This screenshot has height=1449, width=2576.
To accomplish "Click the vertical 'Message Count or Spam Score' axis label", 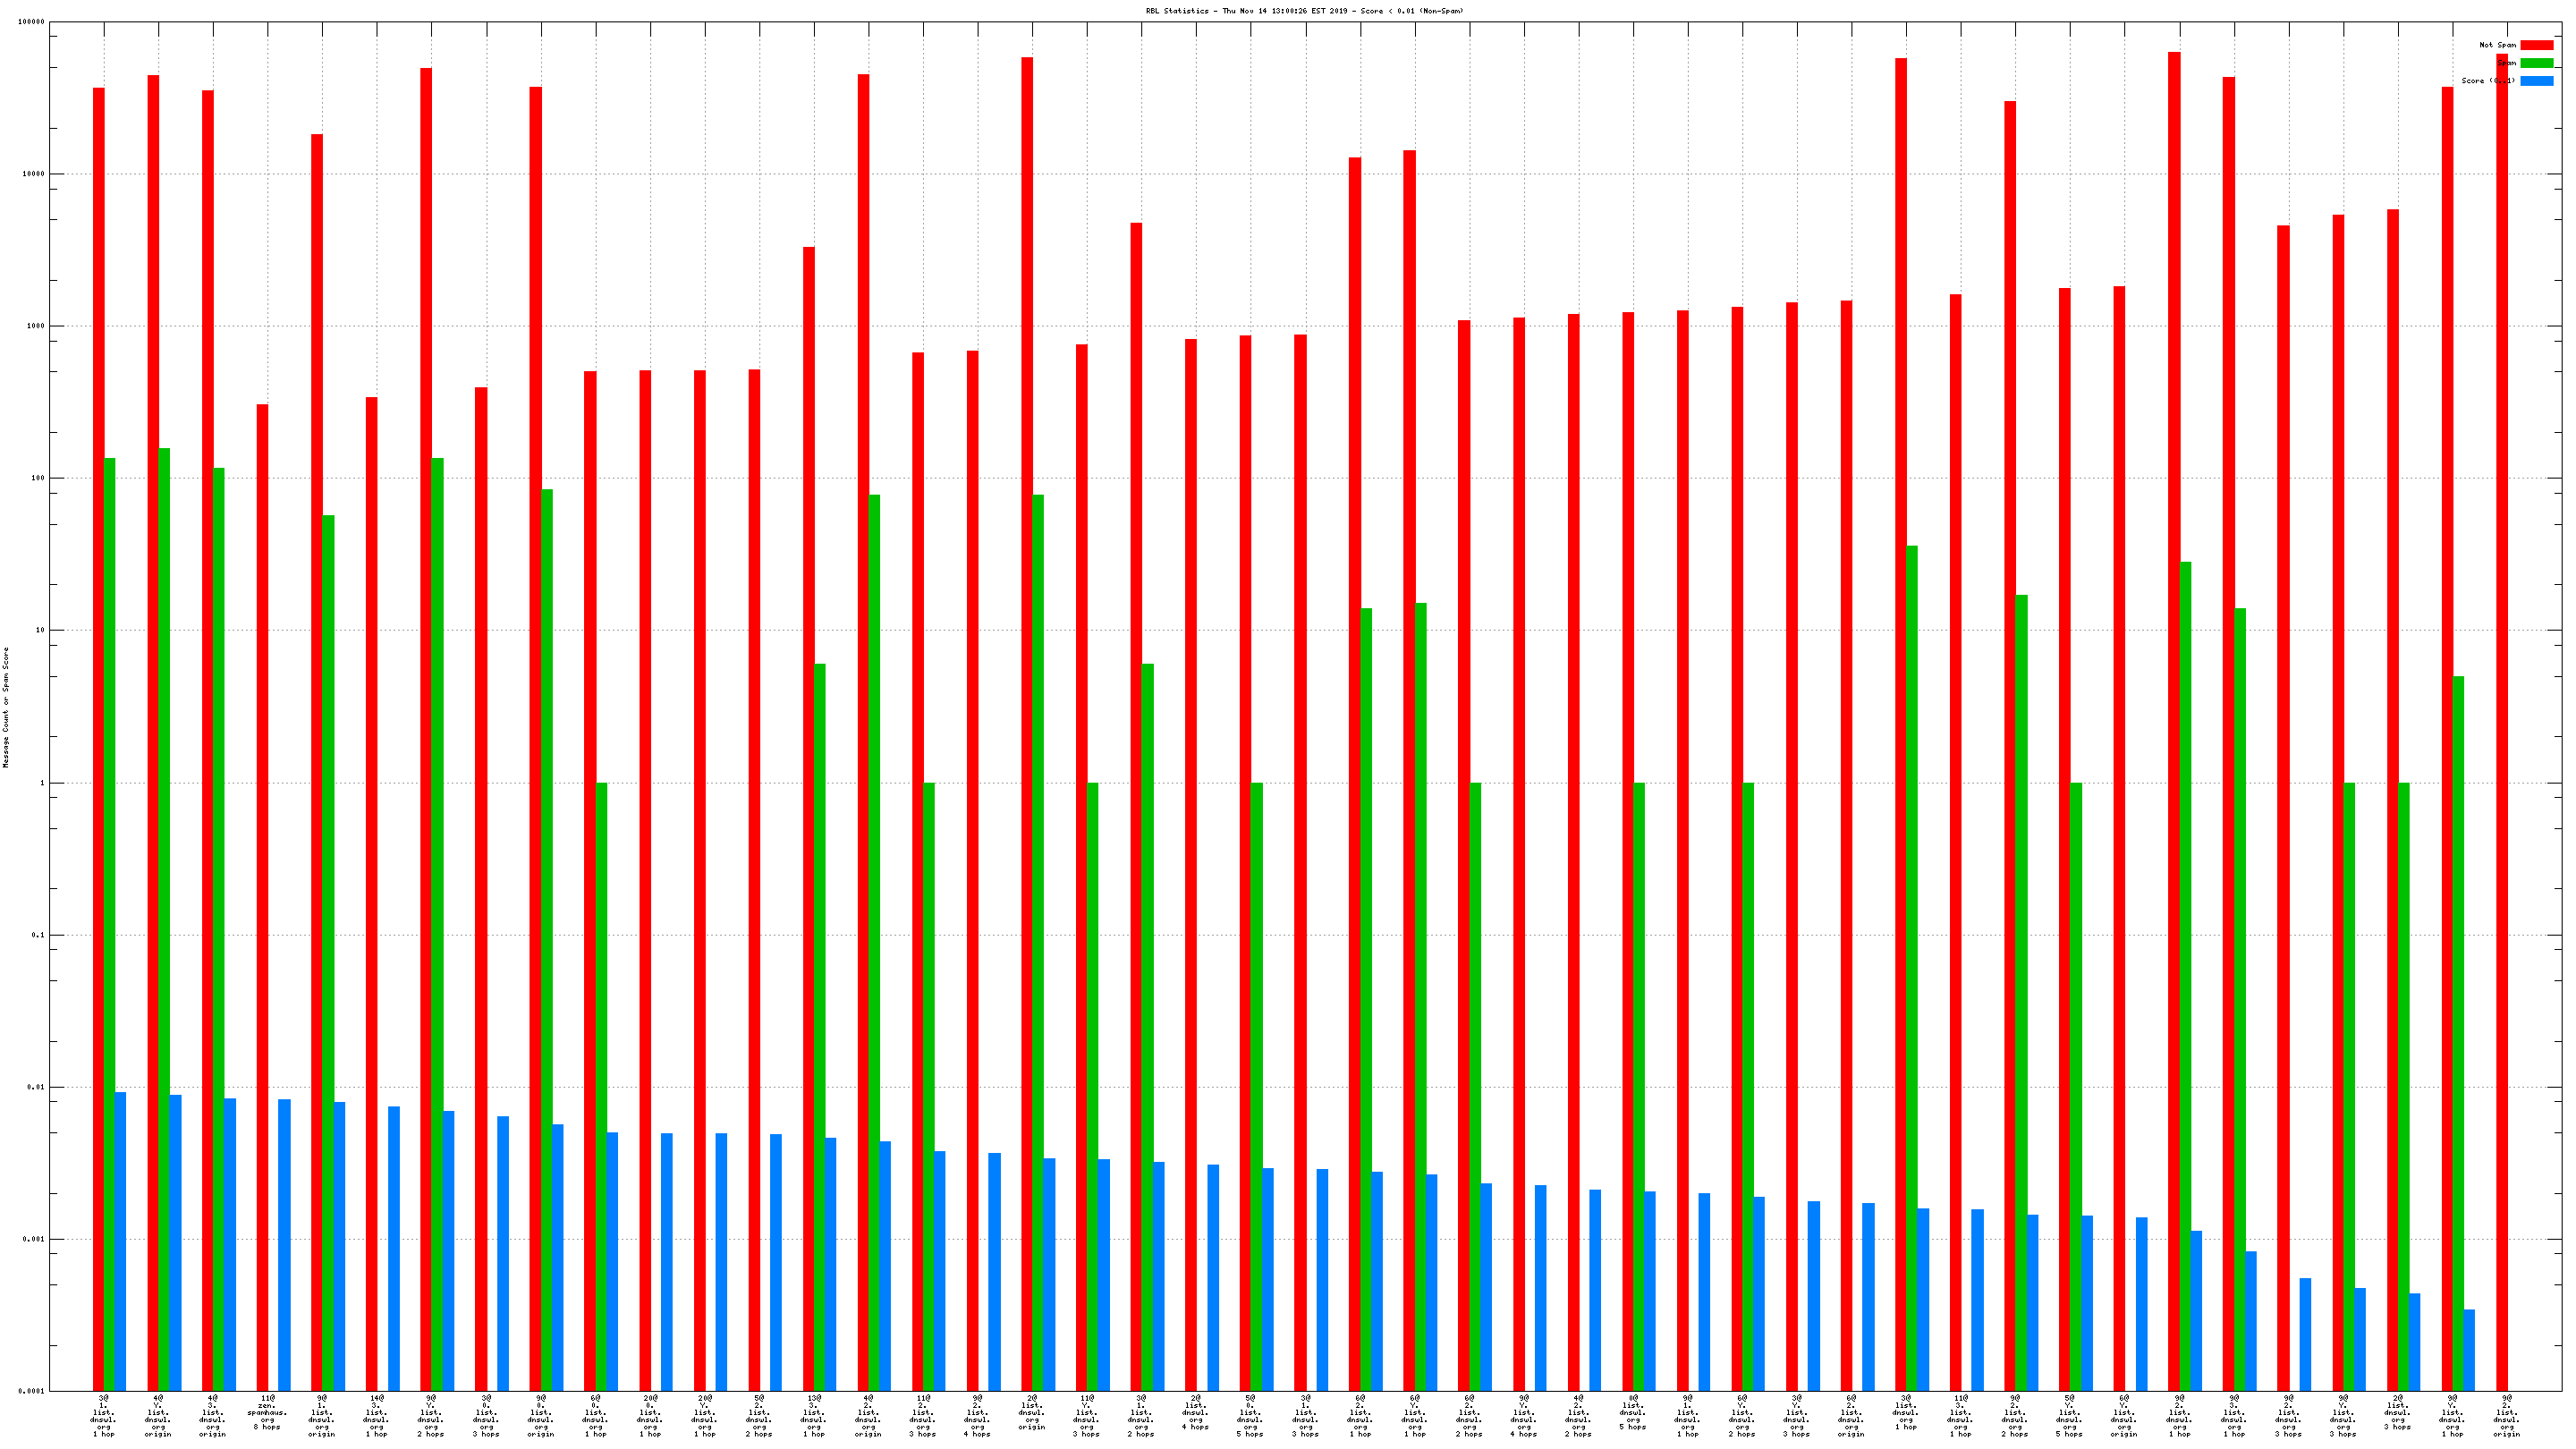I will pyautogui.click(x=6, y=706).
